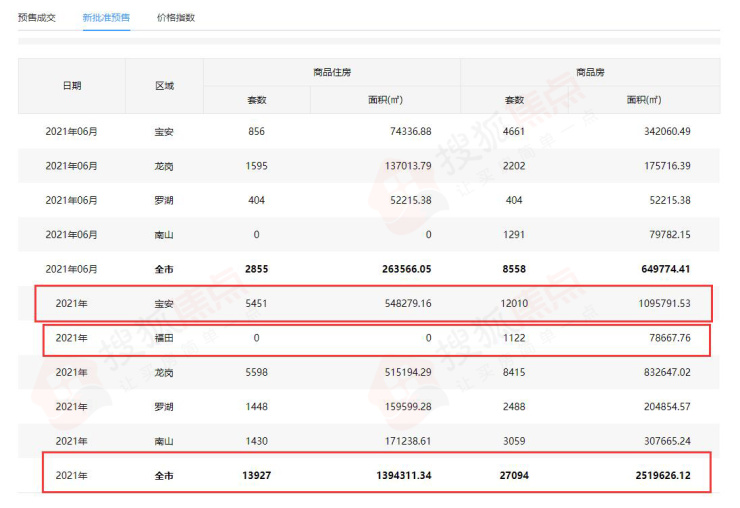Click the 商品房 group header
Viewport: 740px width, 508px height.
pos(590,72)
